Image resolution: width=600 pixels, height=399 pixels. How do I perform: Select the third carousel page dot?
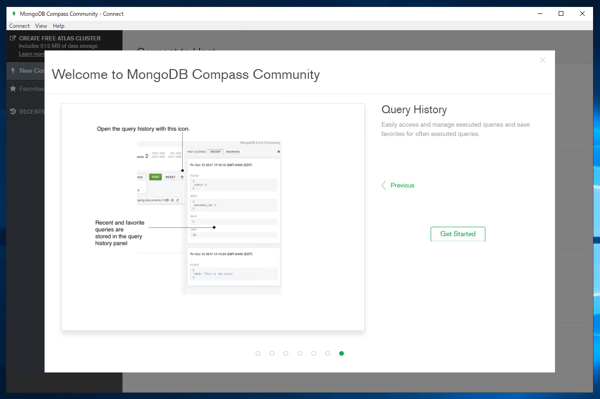click(x=286, y=353)
